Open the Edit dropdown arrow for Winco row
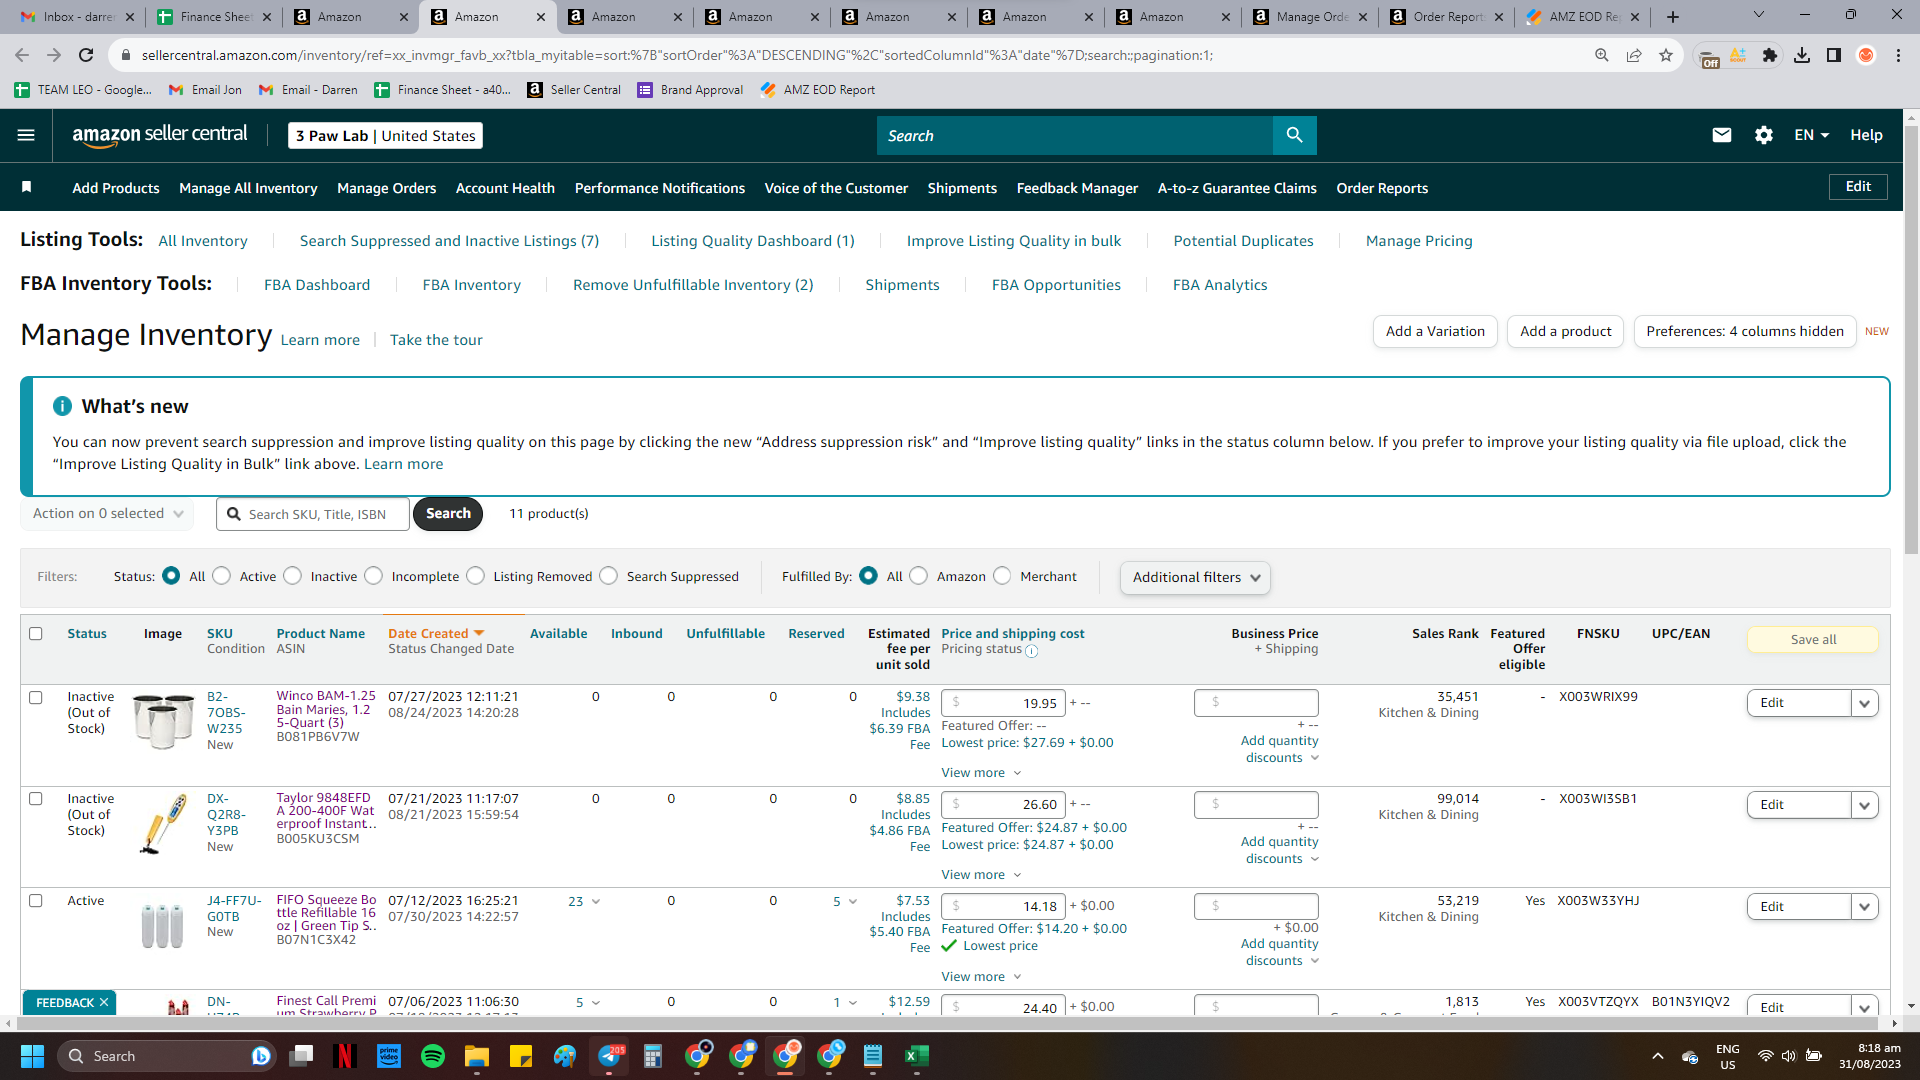This screenshot has width=1920, height=1080. click(1864, 703)
